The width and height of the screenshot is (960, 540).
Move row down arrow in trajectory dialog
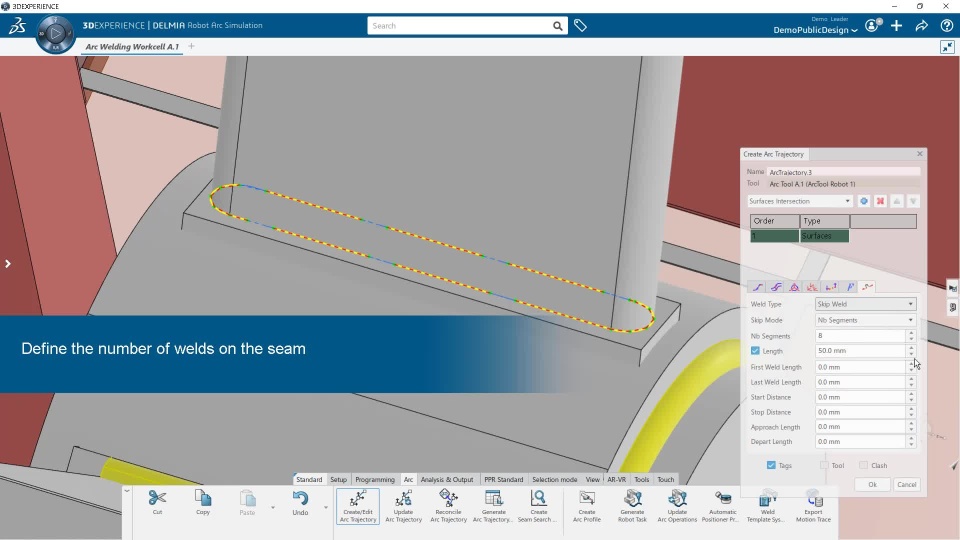click(x=913, y=201)
